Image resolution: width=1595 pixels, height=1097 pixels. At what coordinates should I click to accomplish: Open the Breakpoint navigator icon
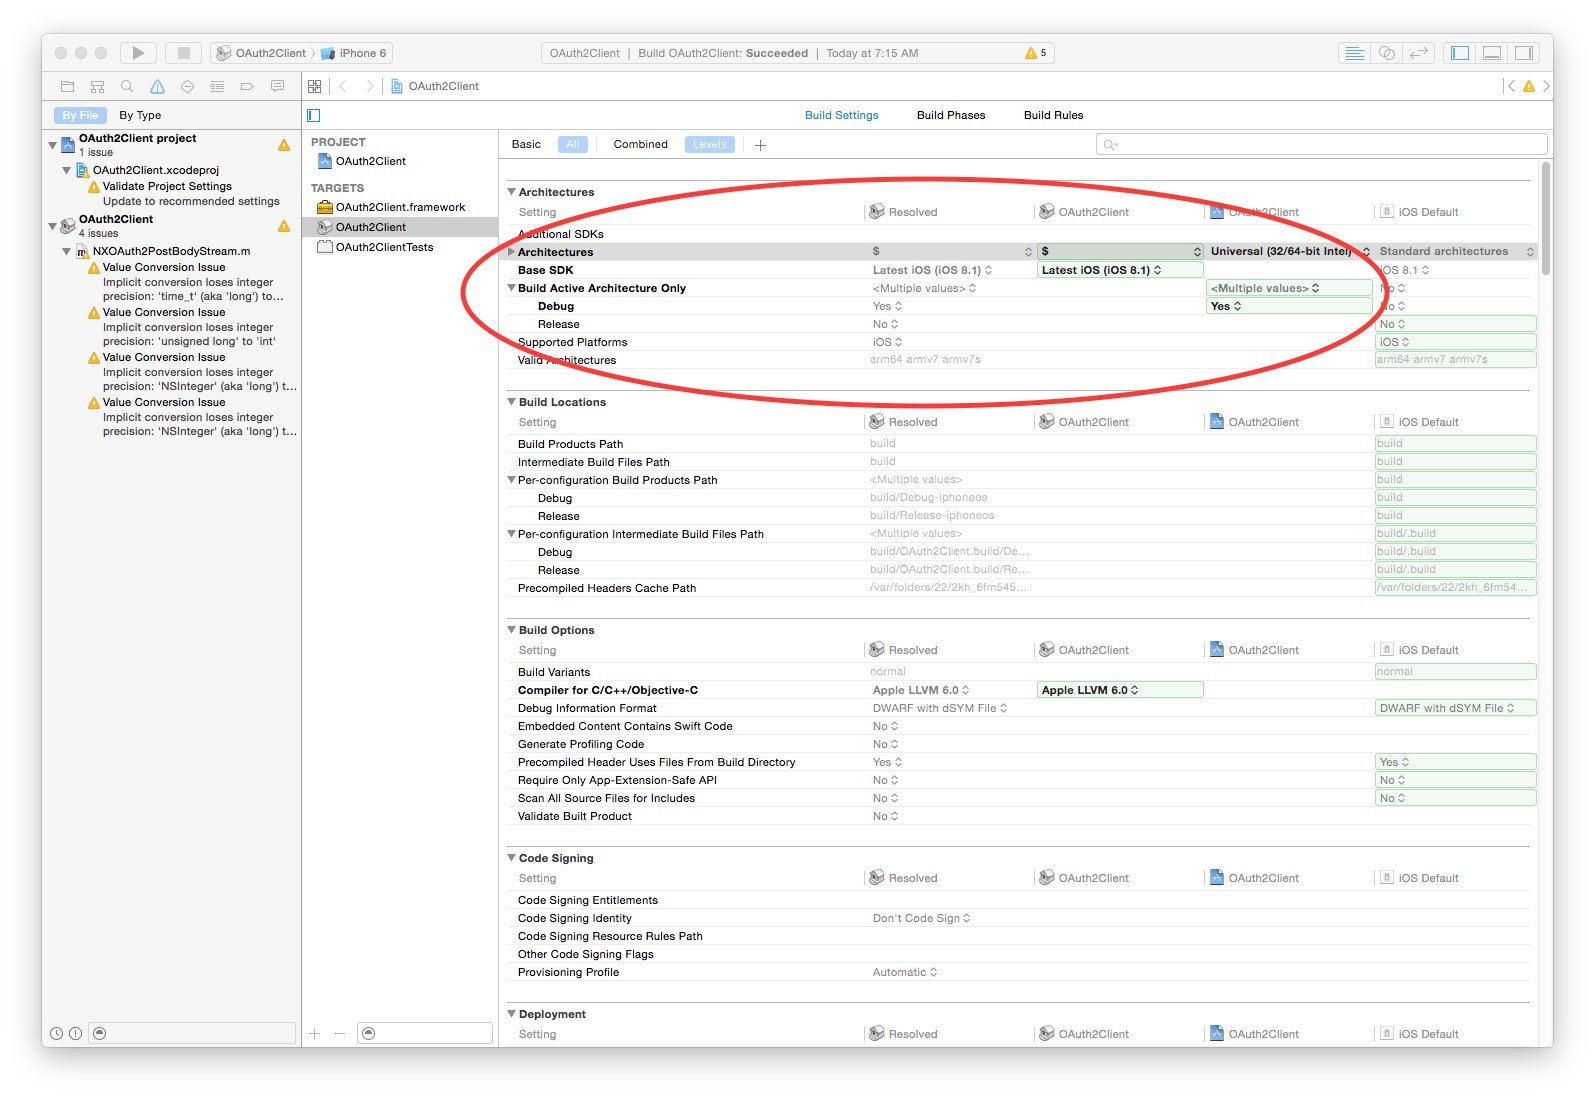tap(247, 86)
